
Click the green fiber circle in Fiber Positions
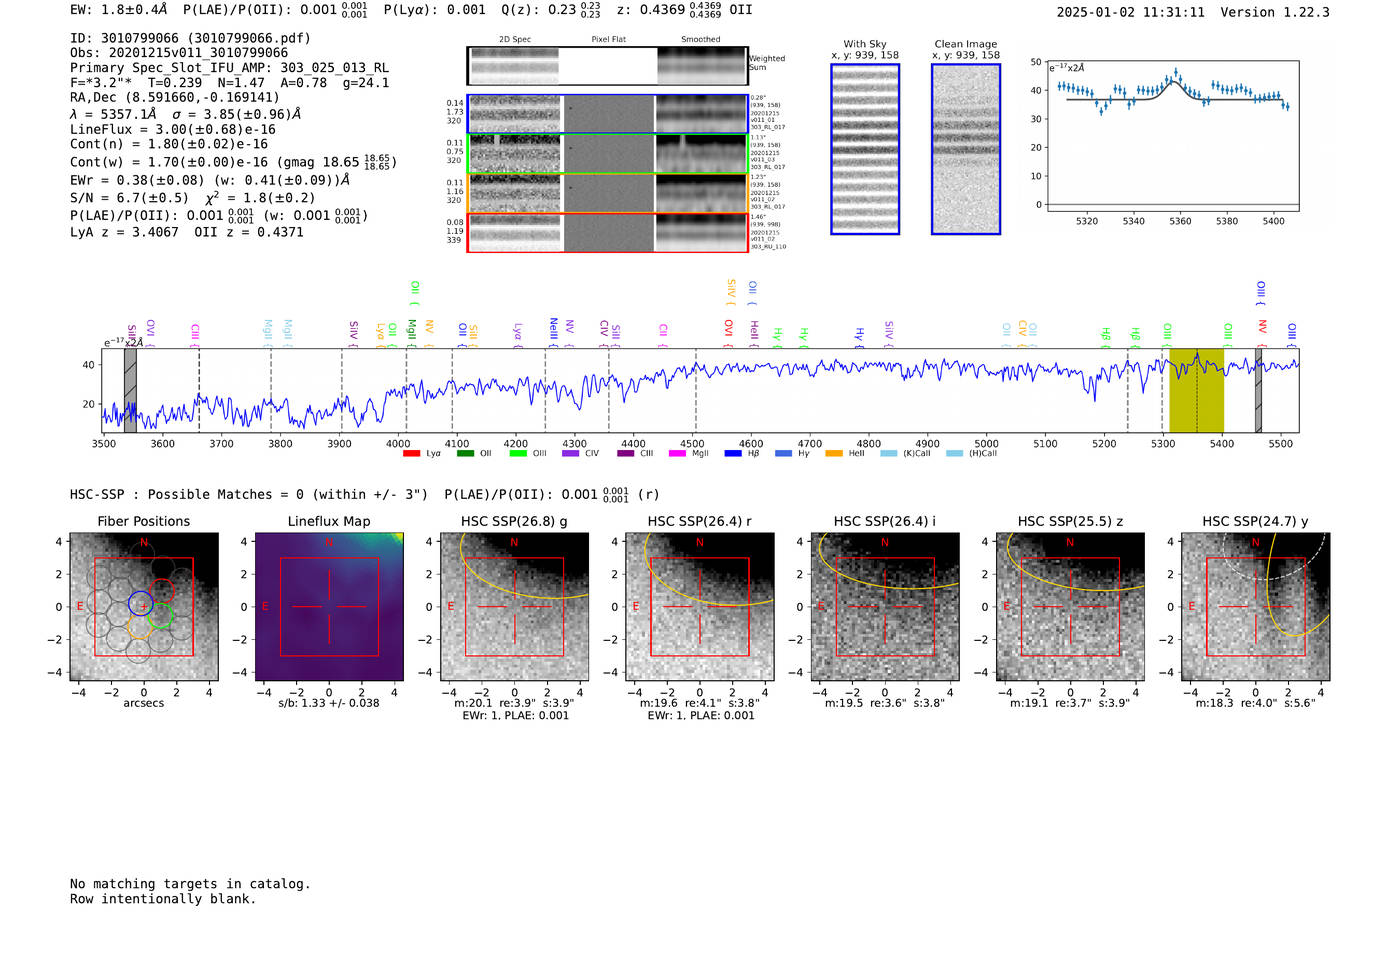point(160,615)
